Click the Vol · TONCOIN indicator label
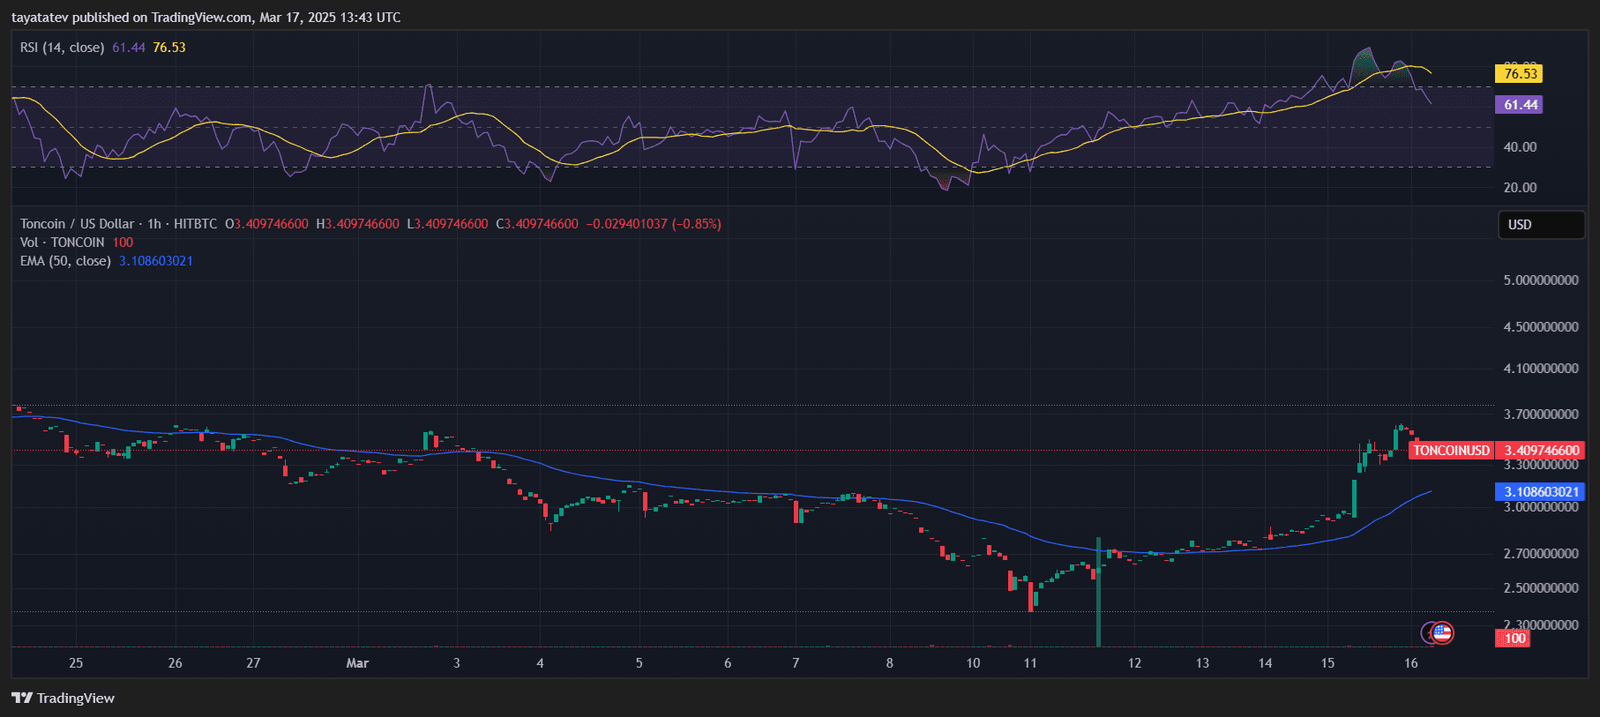The image size is (1600, 717). point(62,242)
